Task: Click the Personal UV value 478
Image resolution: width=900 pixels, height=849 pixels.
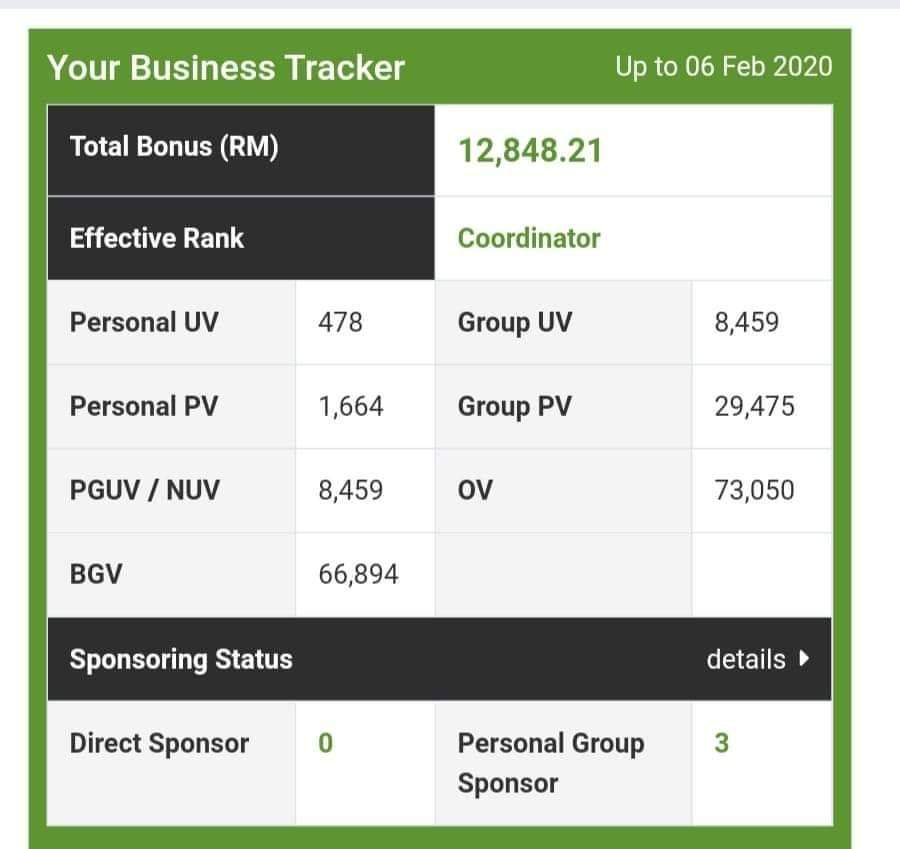Action: click(340, 323)
